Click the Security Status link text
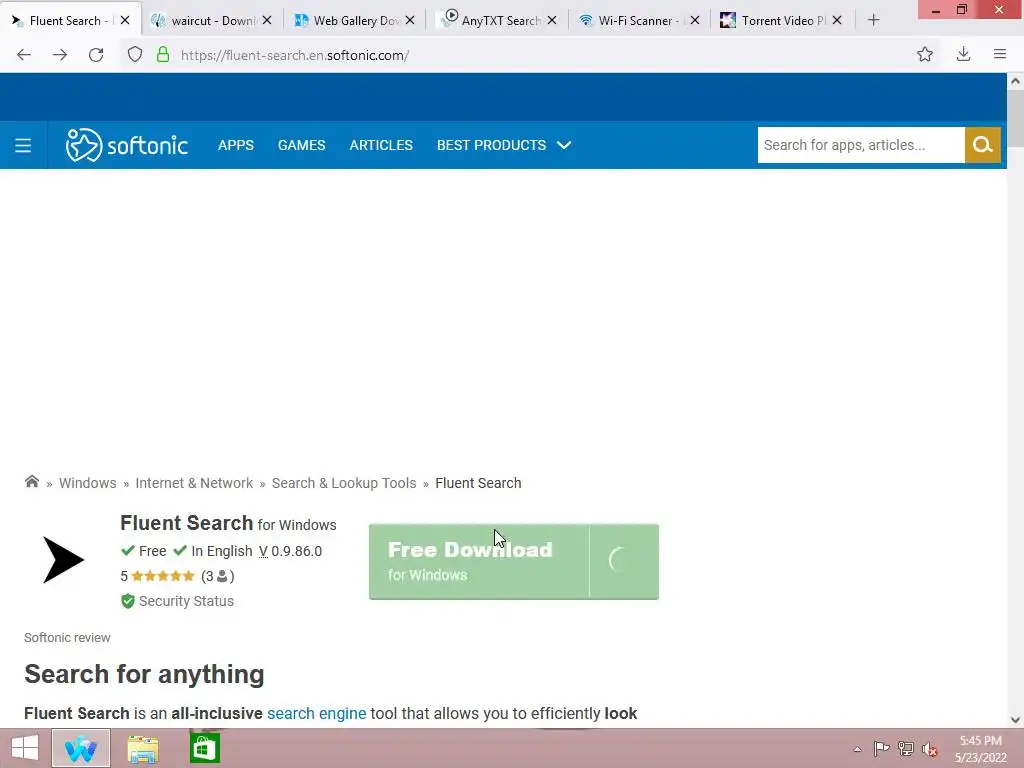 point(186,601)
